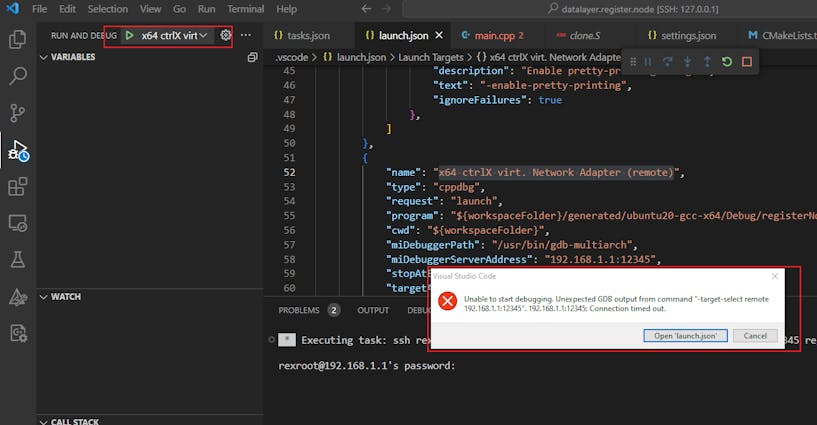
Task: Click the green Start Debugging play icon
Action: [129, 35]
